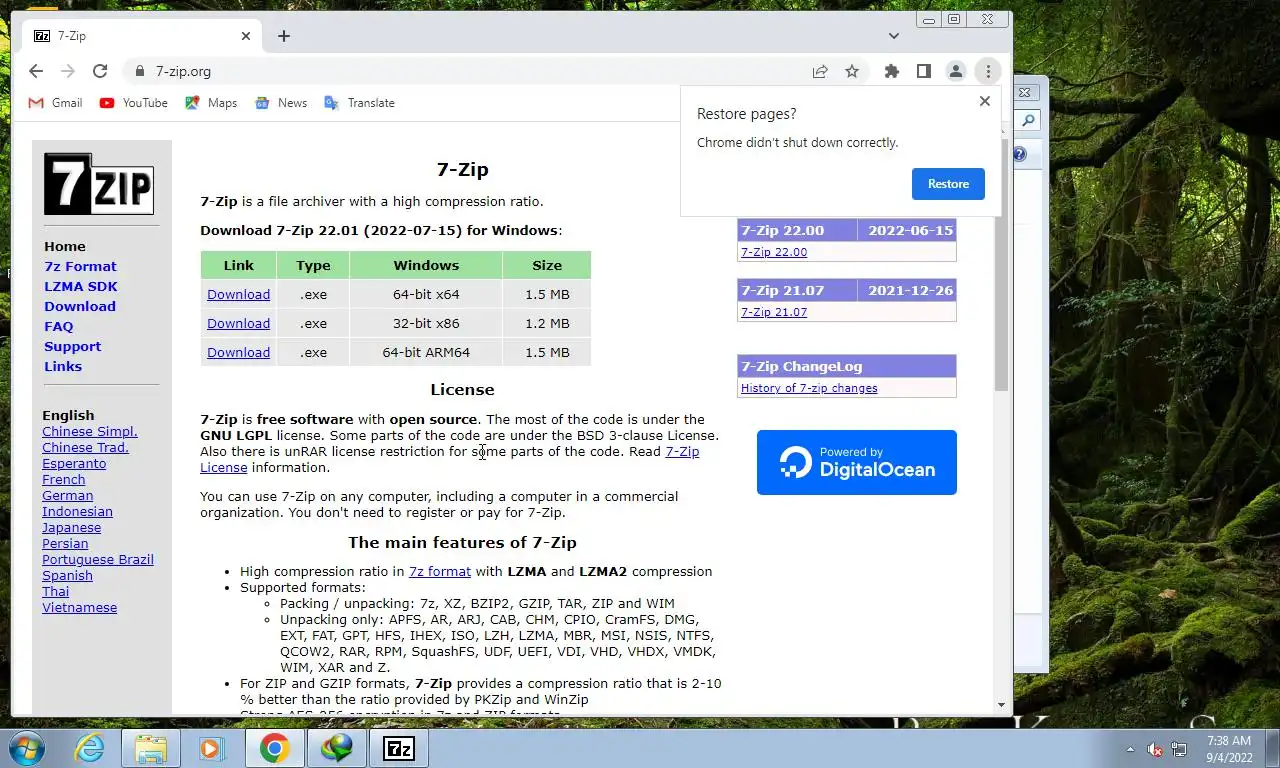1280x768 pixels.
Task: Click the scrollbar down arrow
Action: [1002, 705]
